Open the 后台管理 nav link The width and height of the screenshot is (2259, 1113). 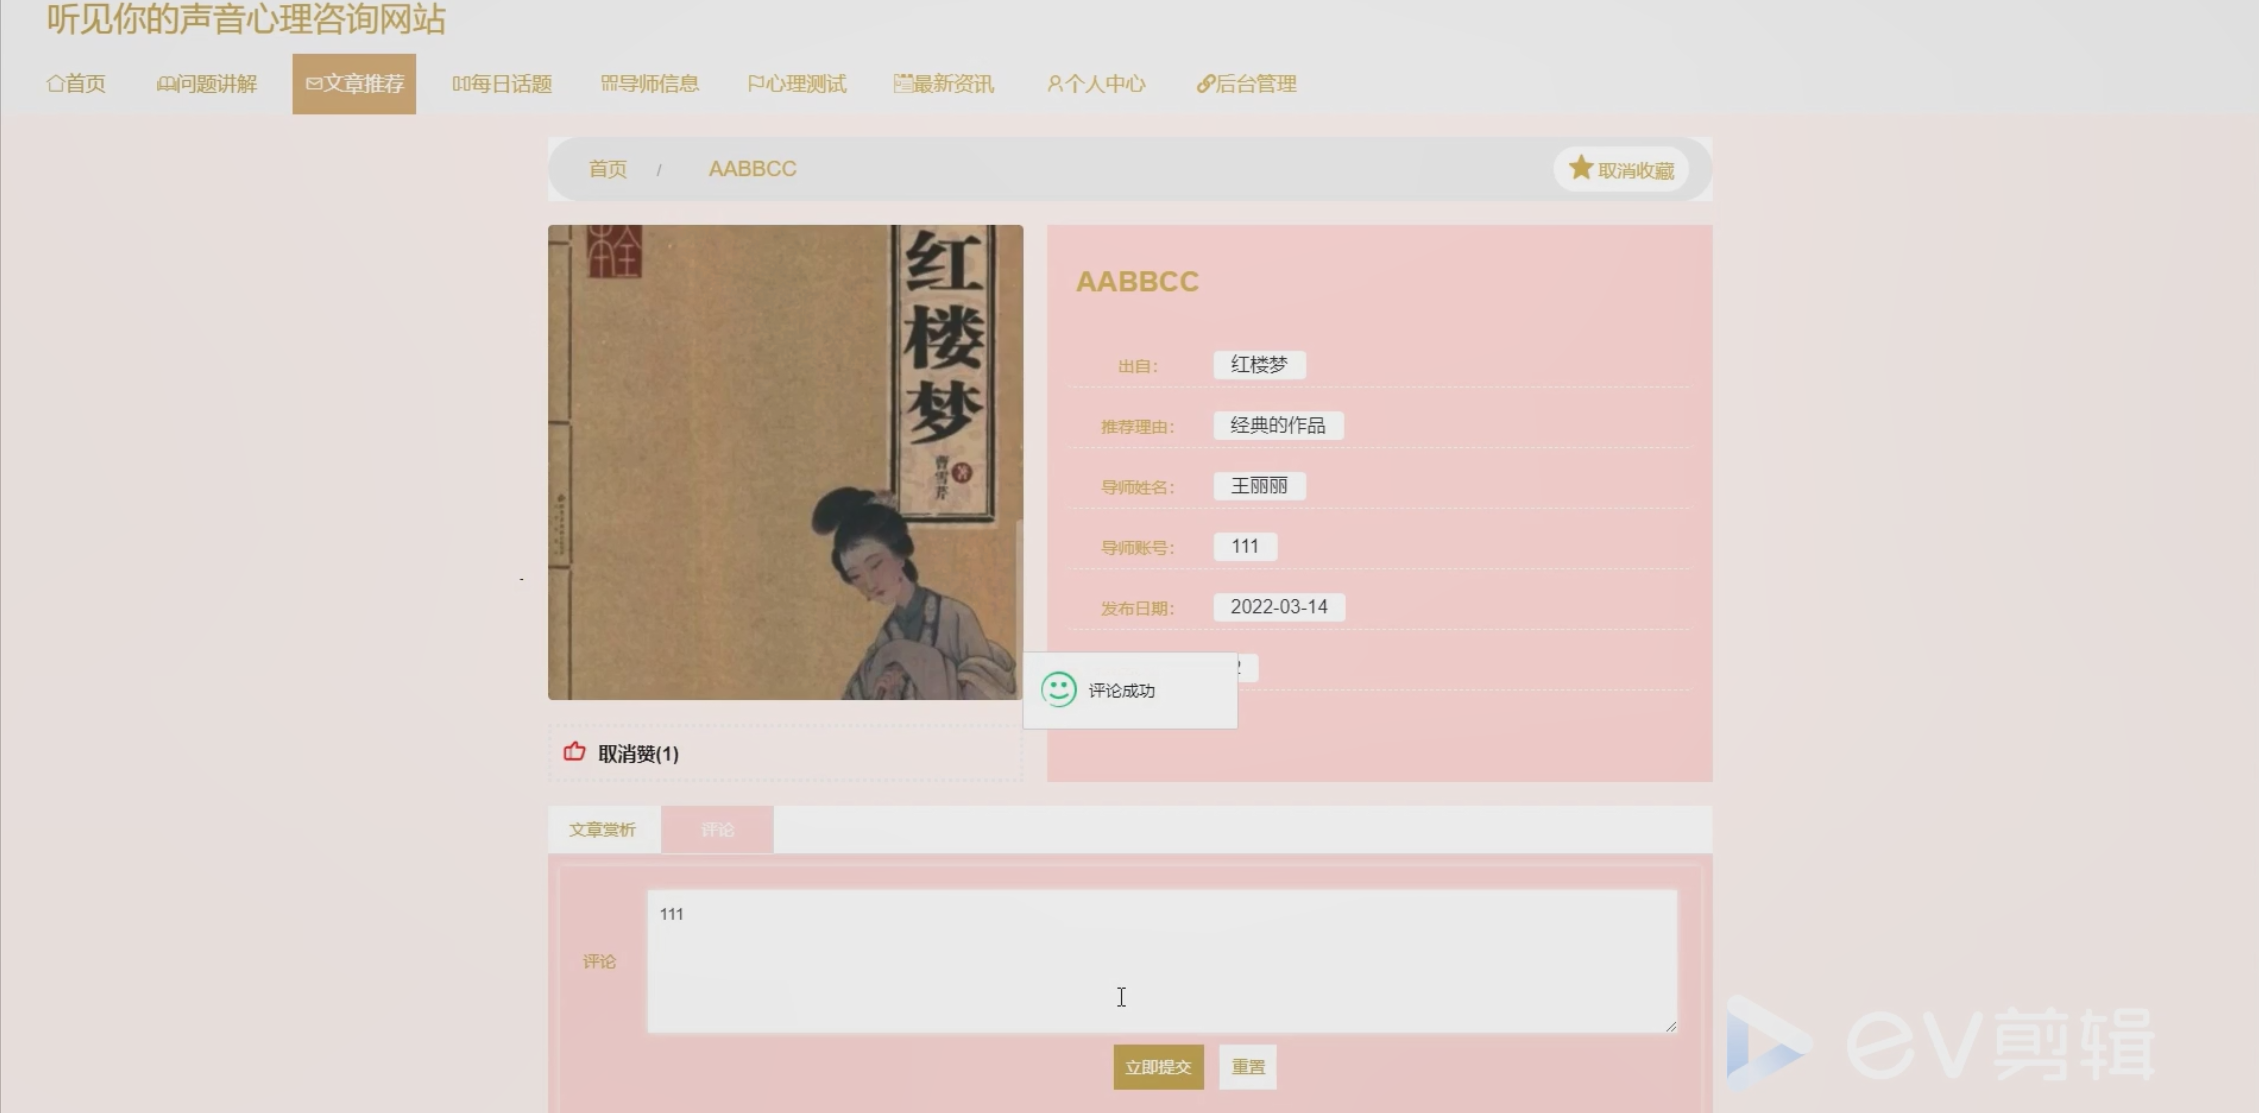click(1247, 84)
